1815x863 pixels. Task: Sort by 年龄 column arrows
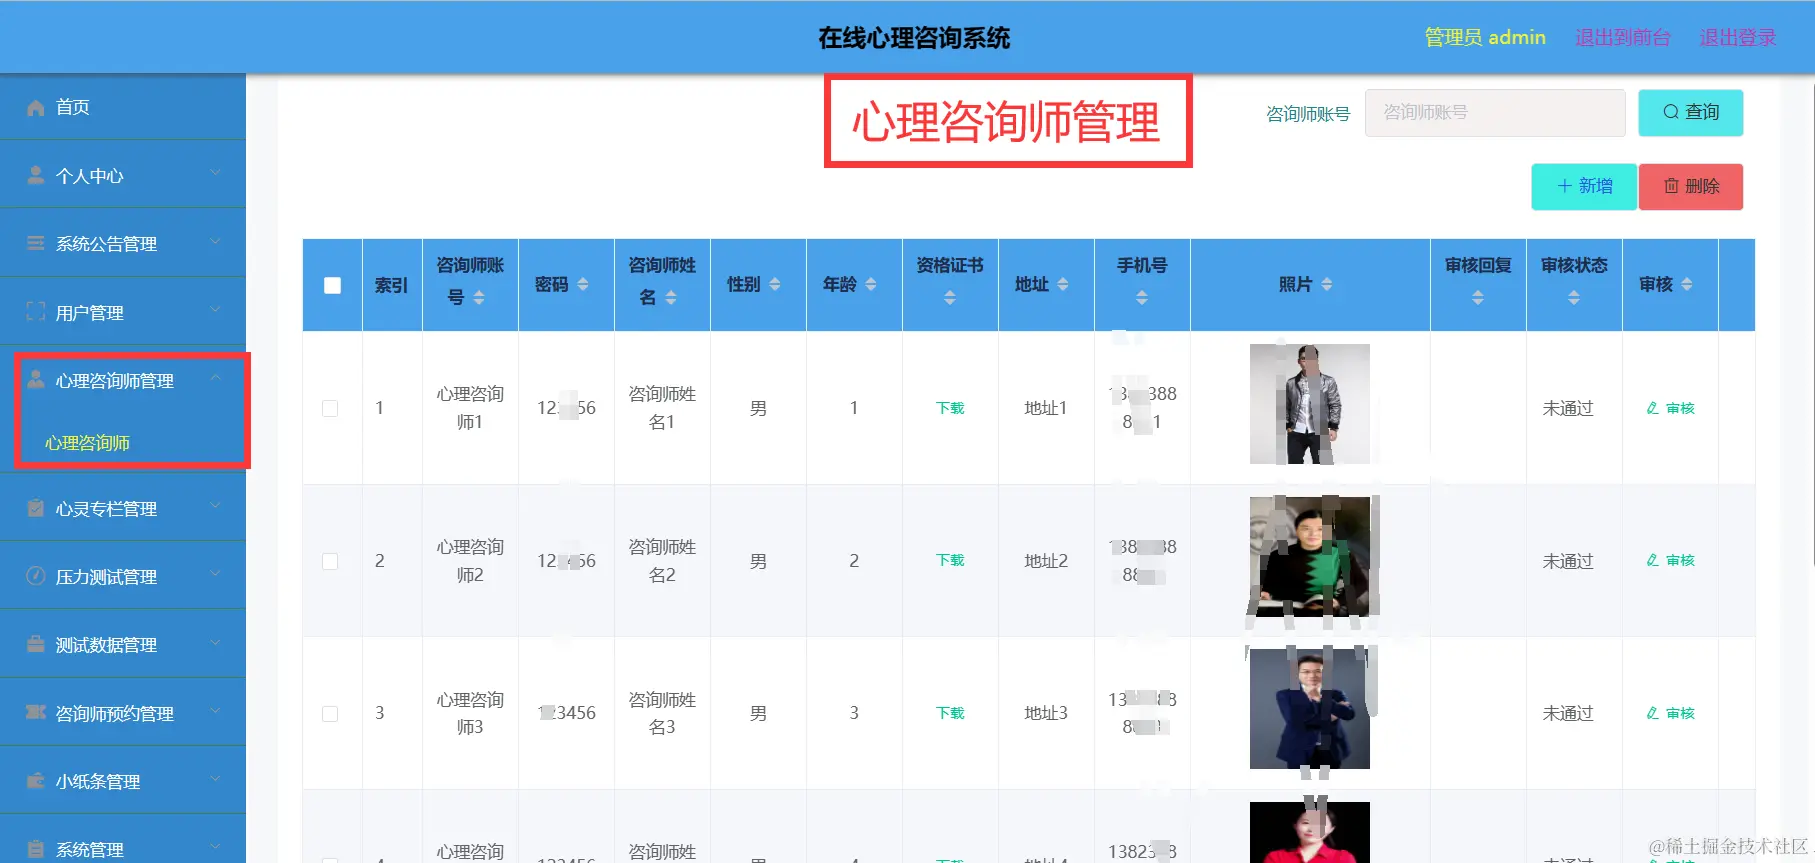[x=871, y=285]
